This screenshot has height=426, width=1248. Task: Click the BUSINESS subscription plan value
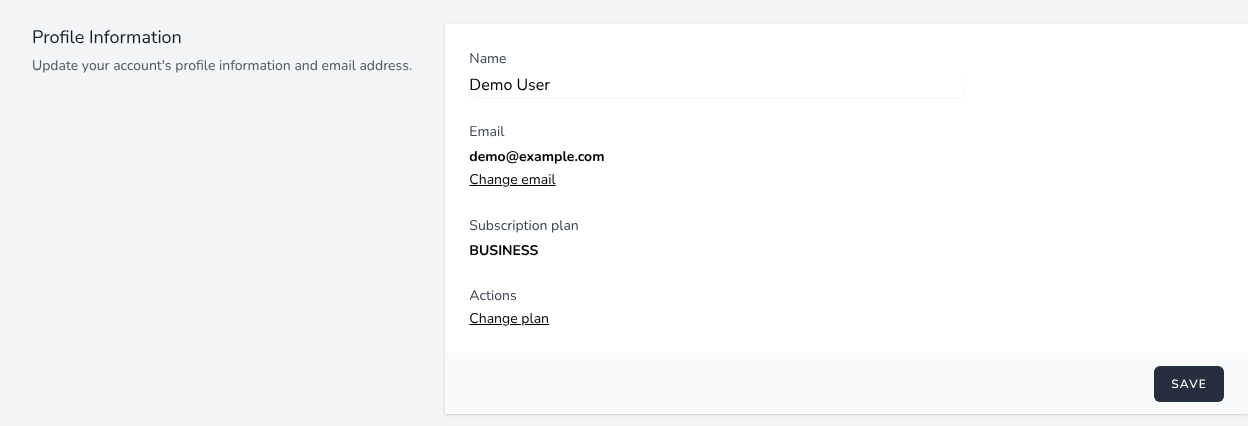504,250
